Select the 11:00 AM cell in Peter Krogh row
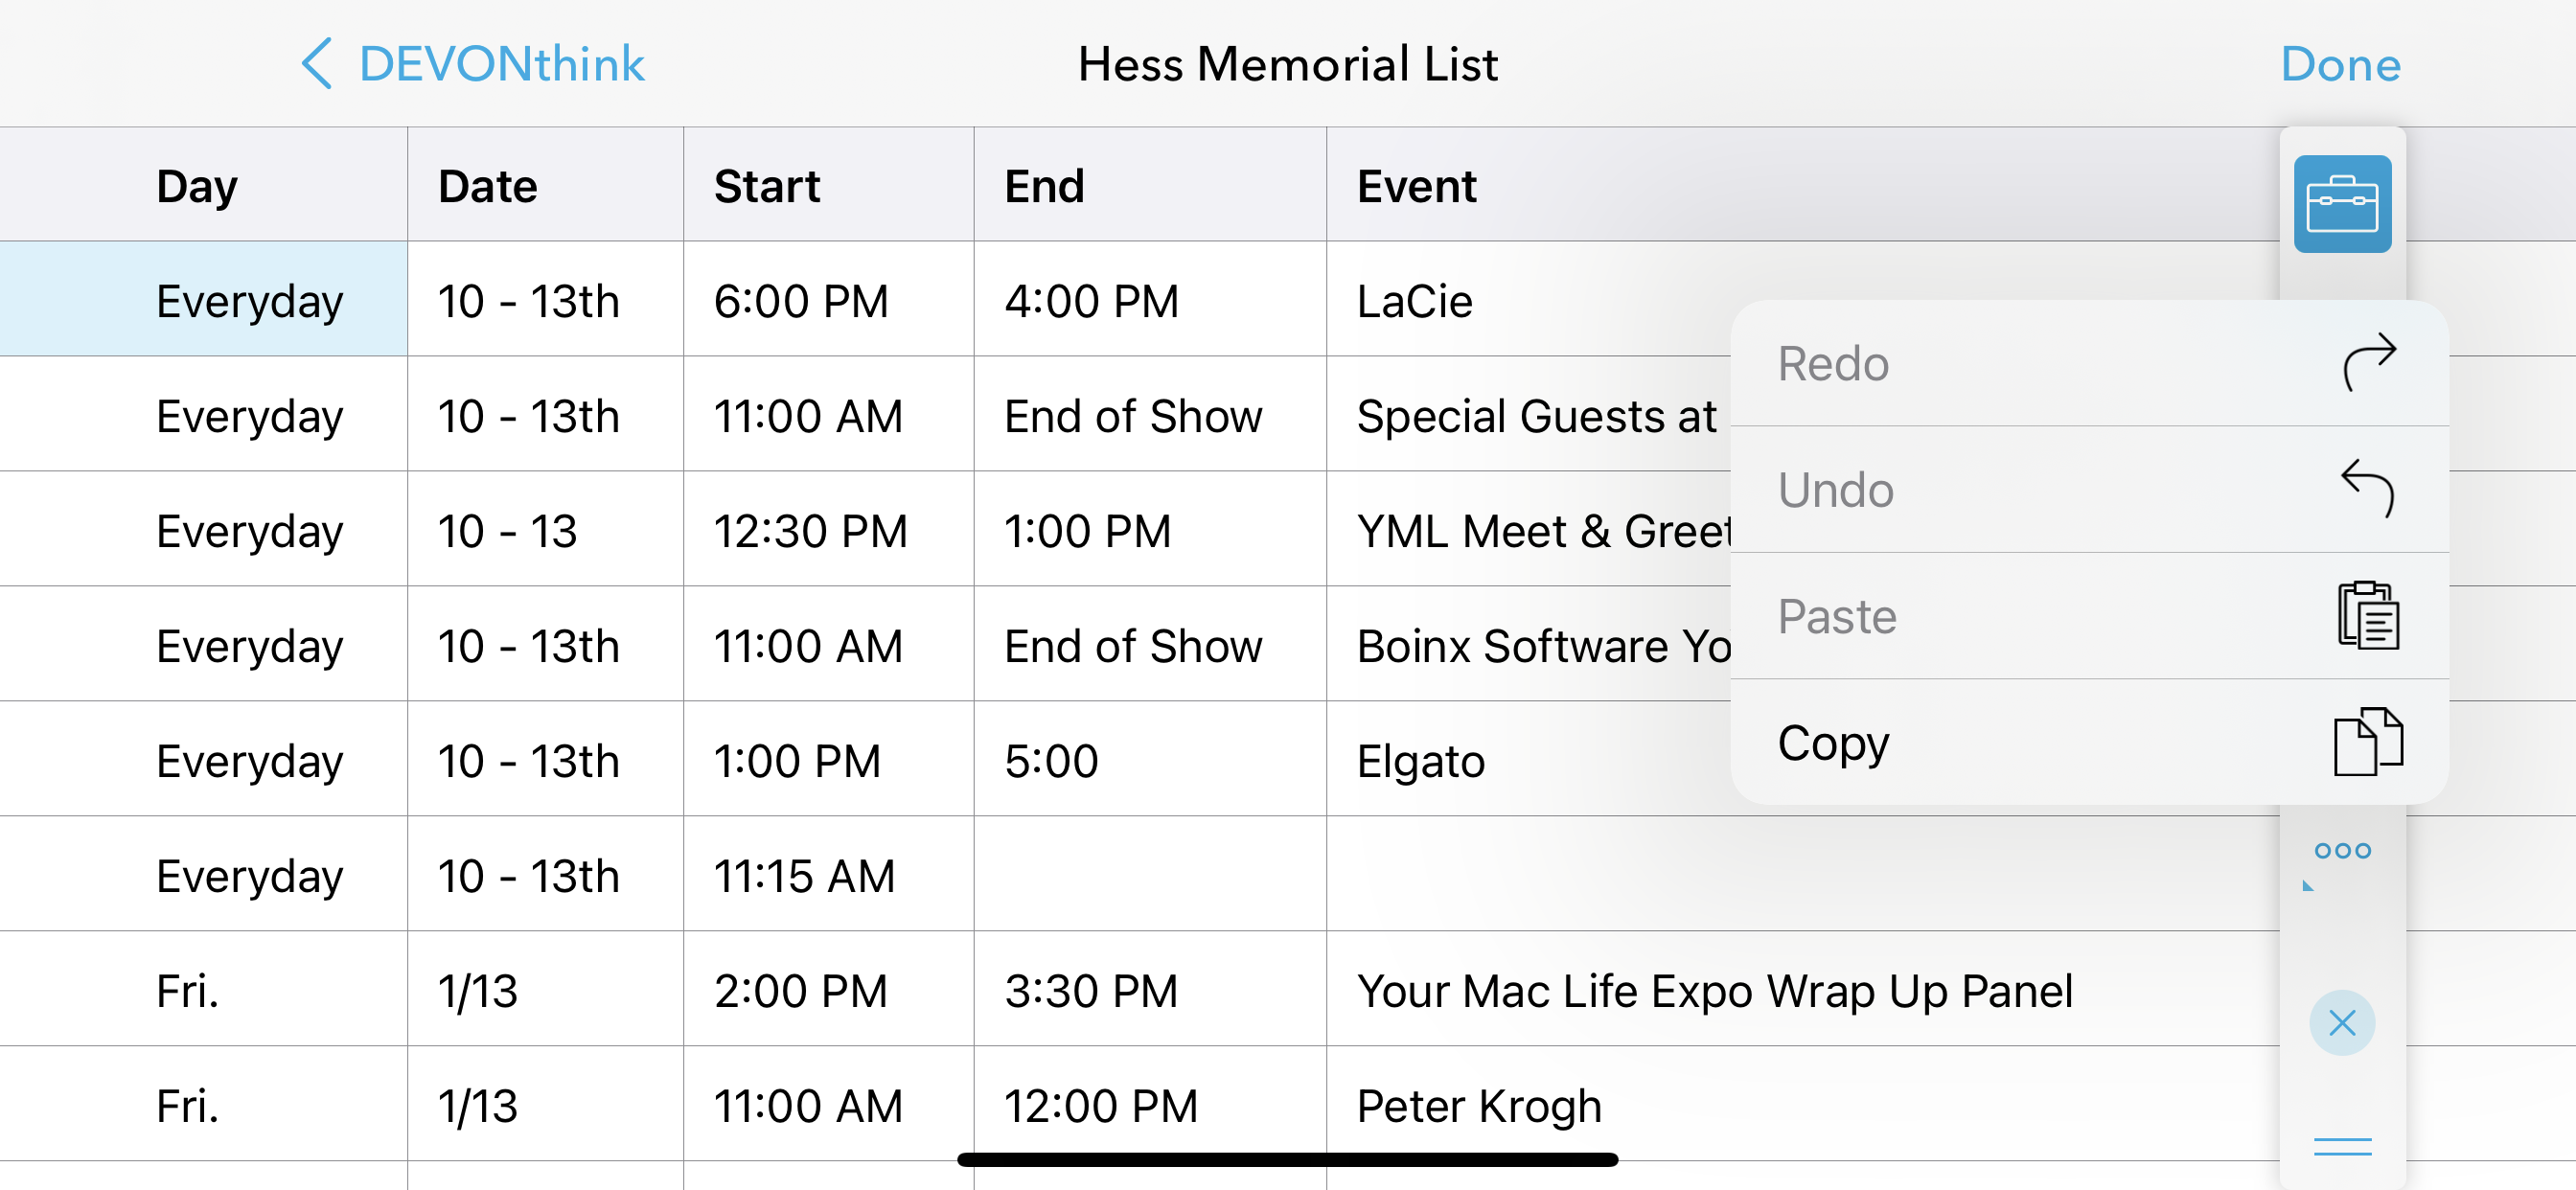The image size is (2576, 1190). [x=829, y=1104]
